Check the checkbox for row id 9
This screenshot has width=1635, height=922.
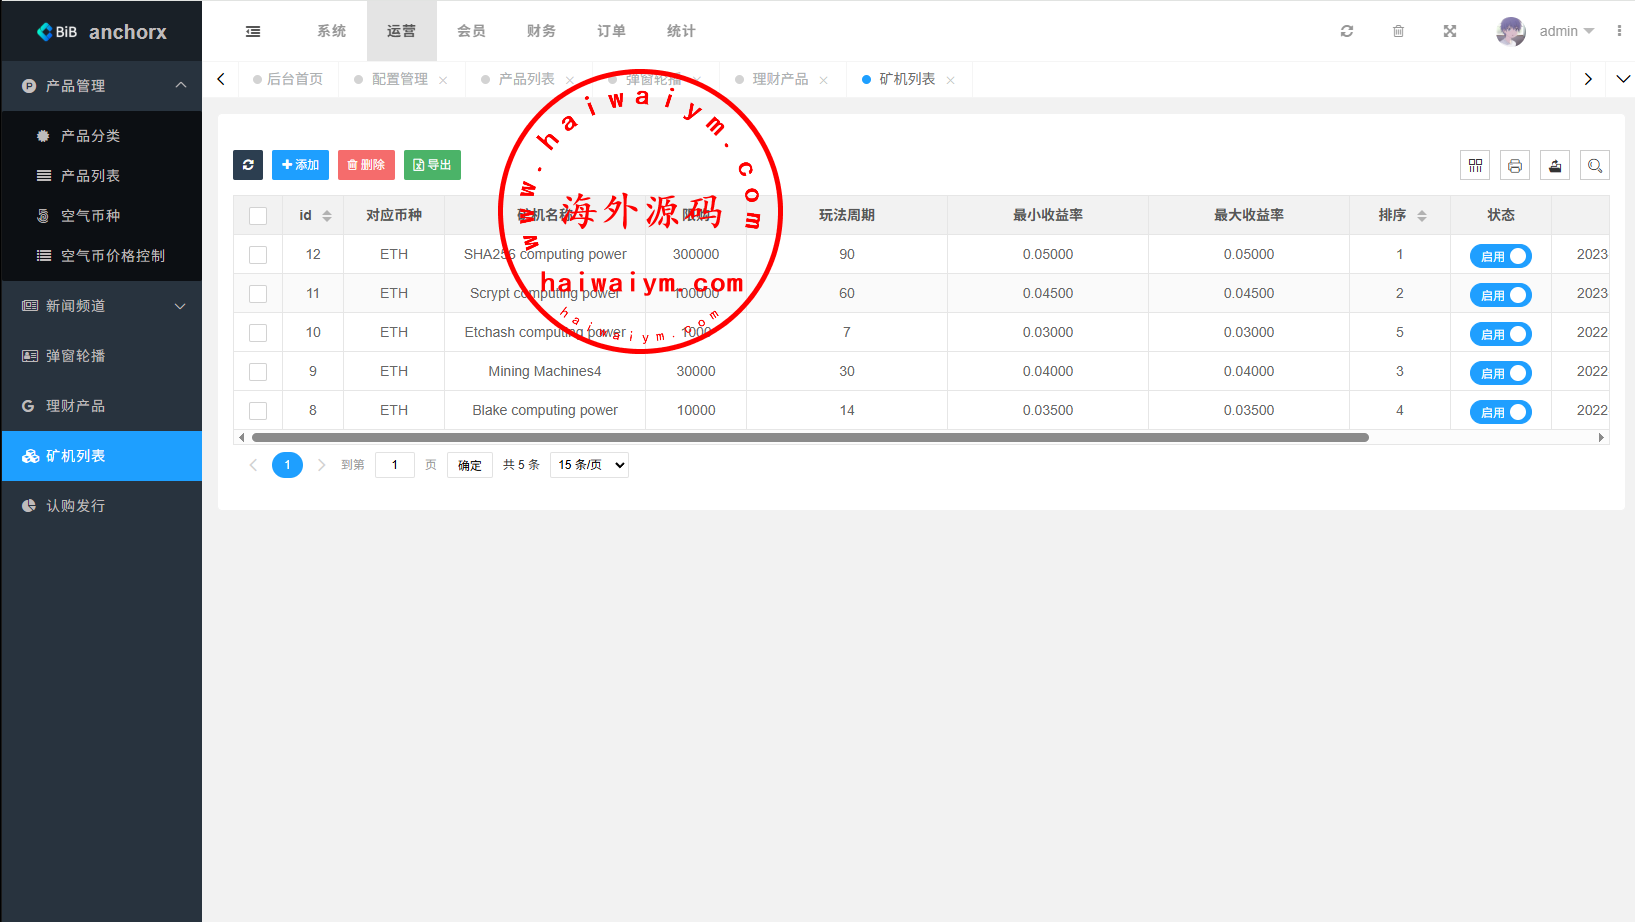[x=258, y=372]
